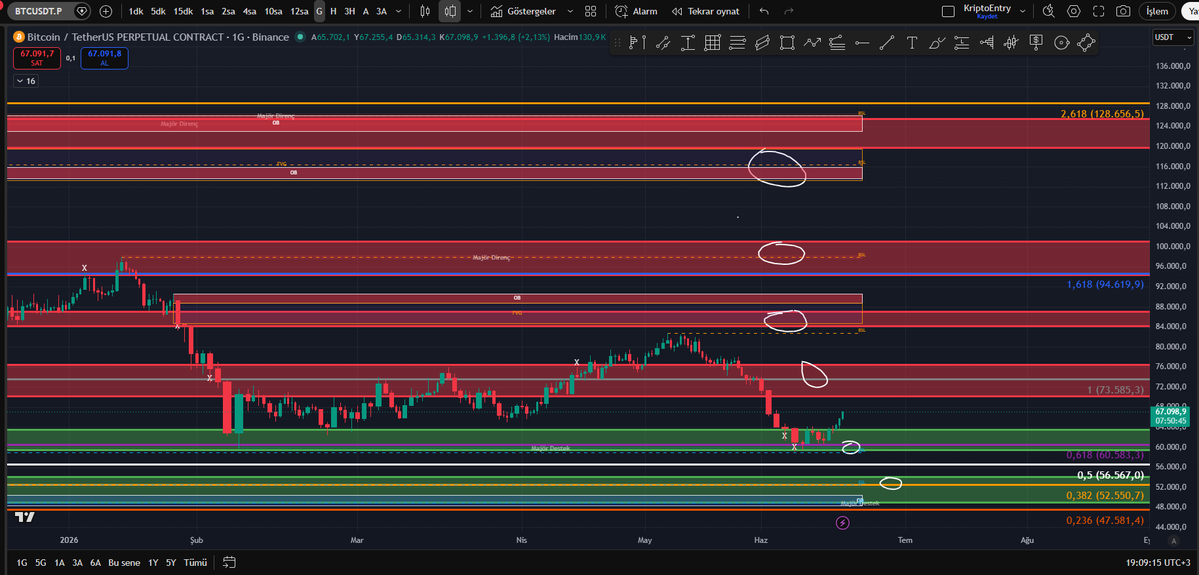Screen dimensions: 1199x575
Task: Select the candlestick projection tool
Action: 1011,43
